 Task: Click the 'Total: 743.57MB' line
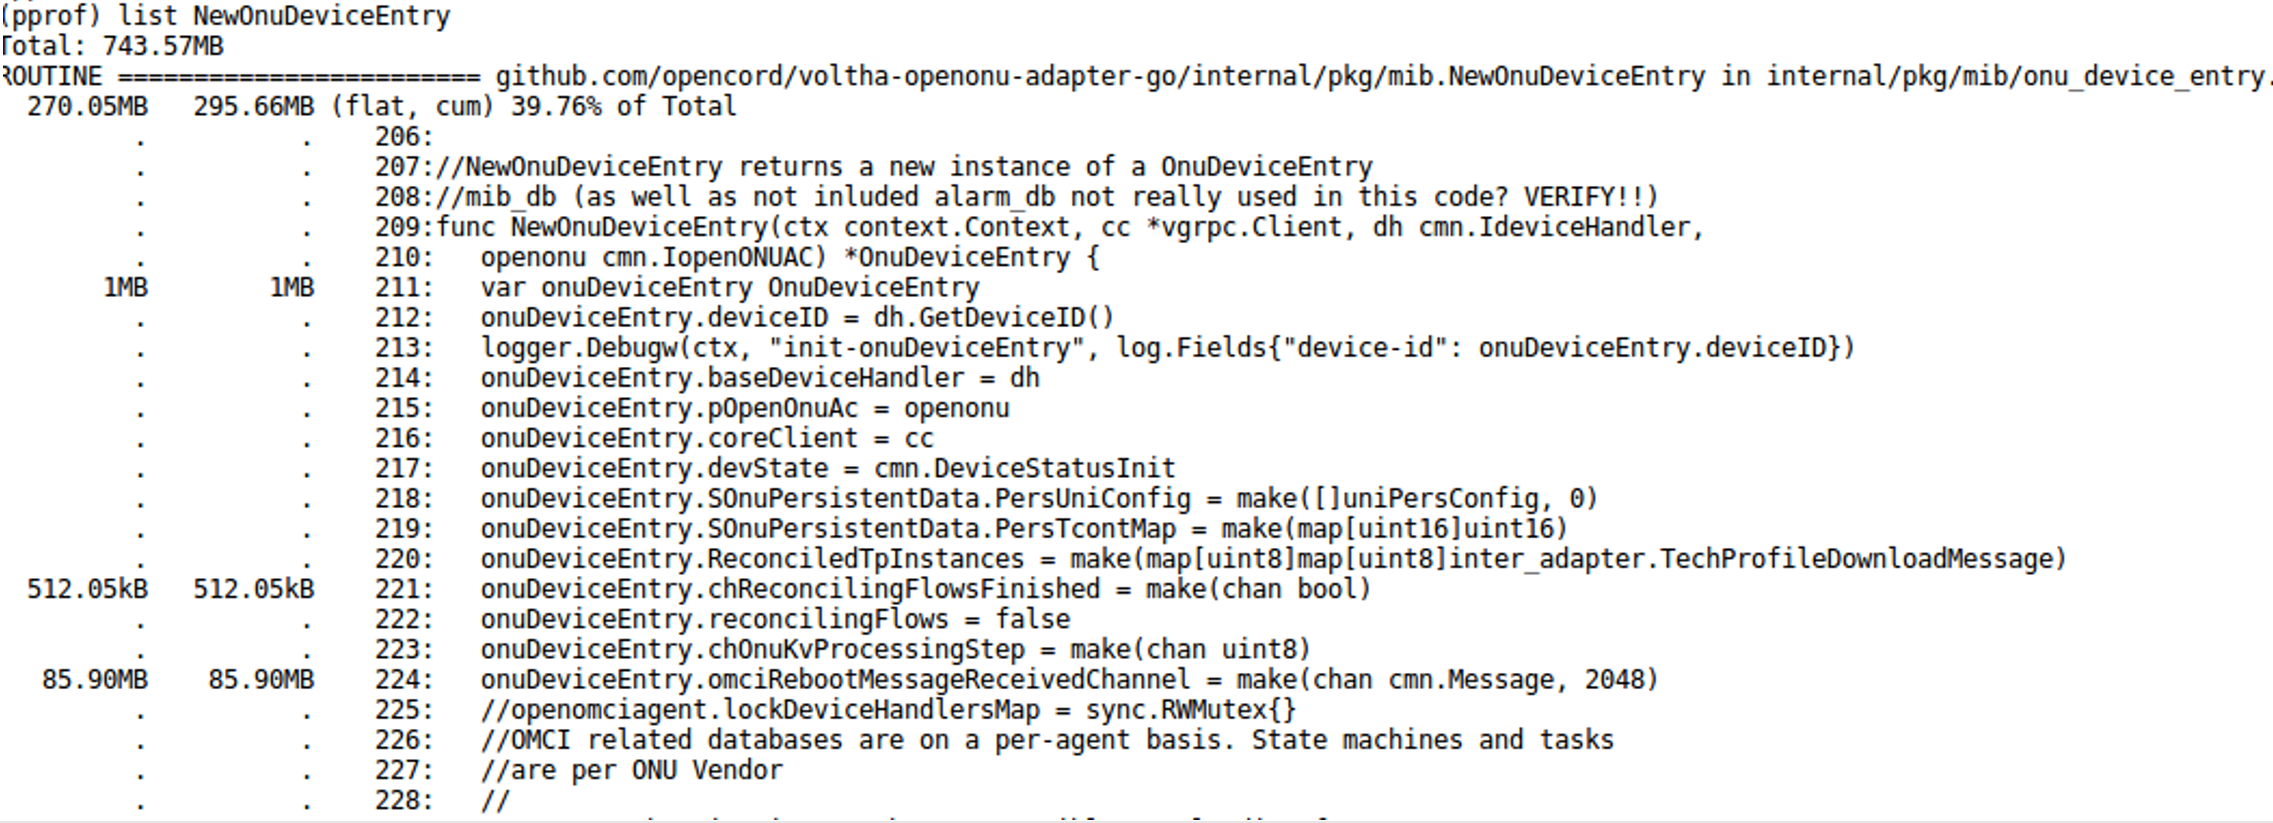(112, 46)
